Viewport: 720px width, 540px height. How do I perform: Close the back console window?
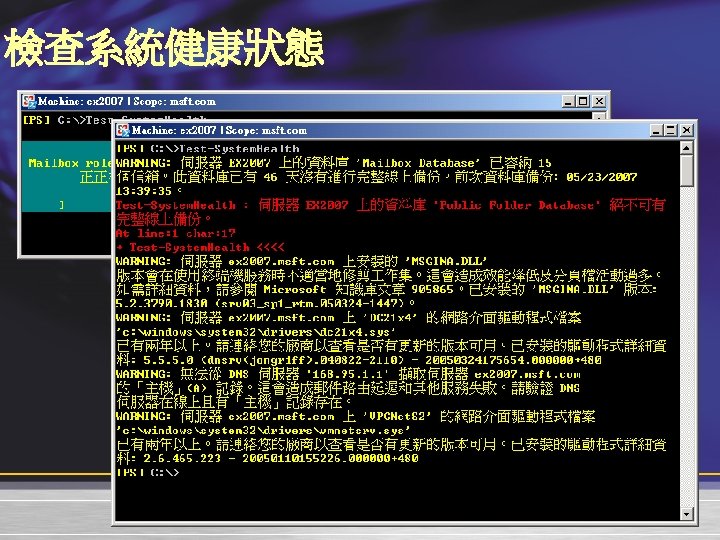point(599,101)
